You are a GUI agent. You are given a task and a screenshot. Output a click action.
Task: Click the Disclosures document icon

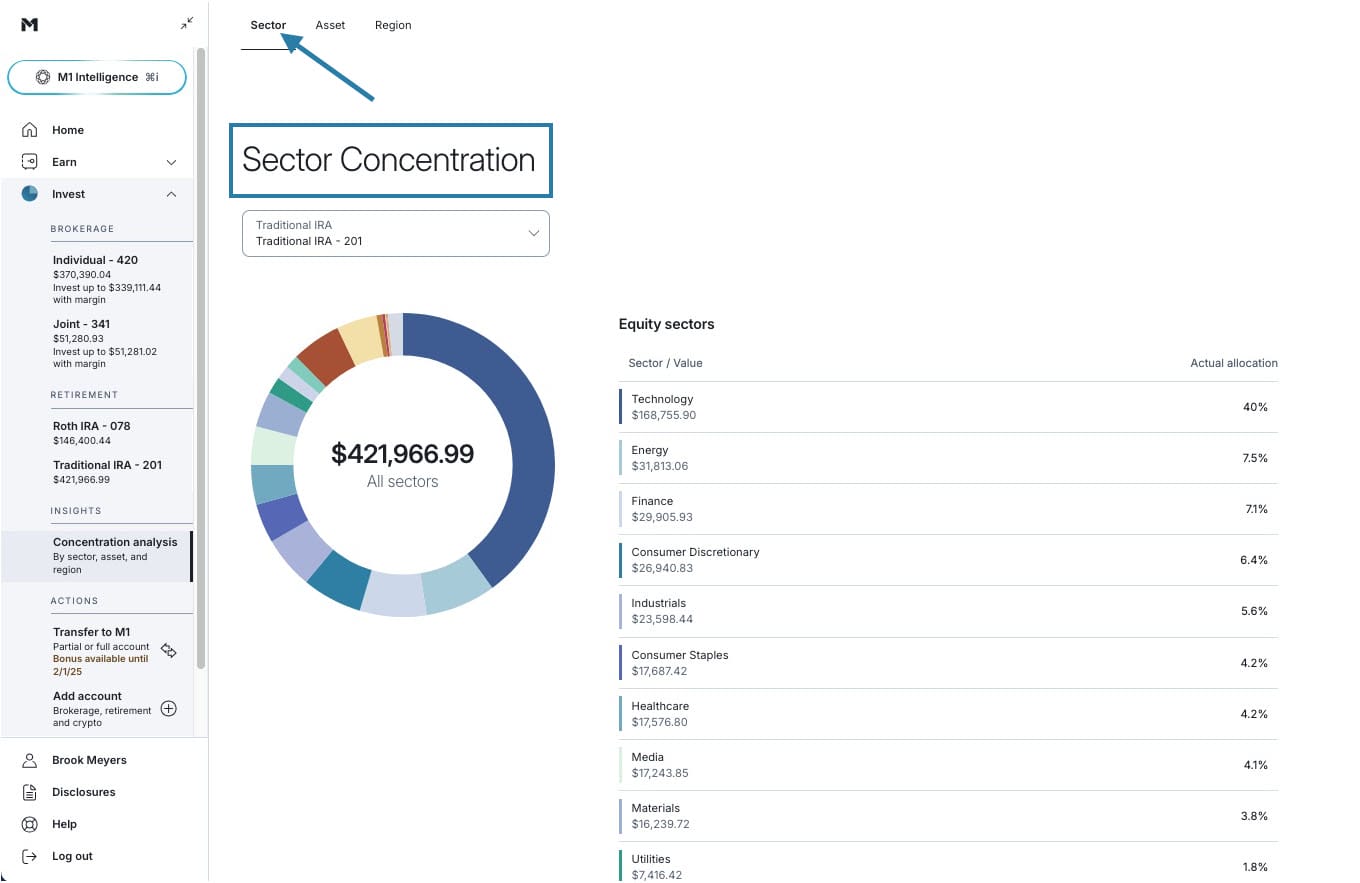click(30, 792)
